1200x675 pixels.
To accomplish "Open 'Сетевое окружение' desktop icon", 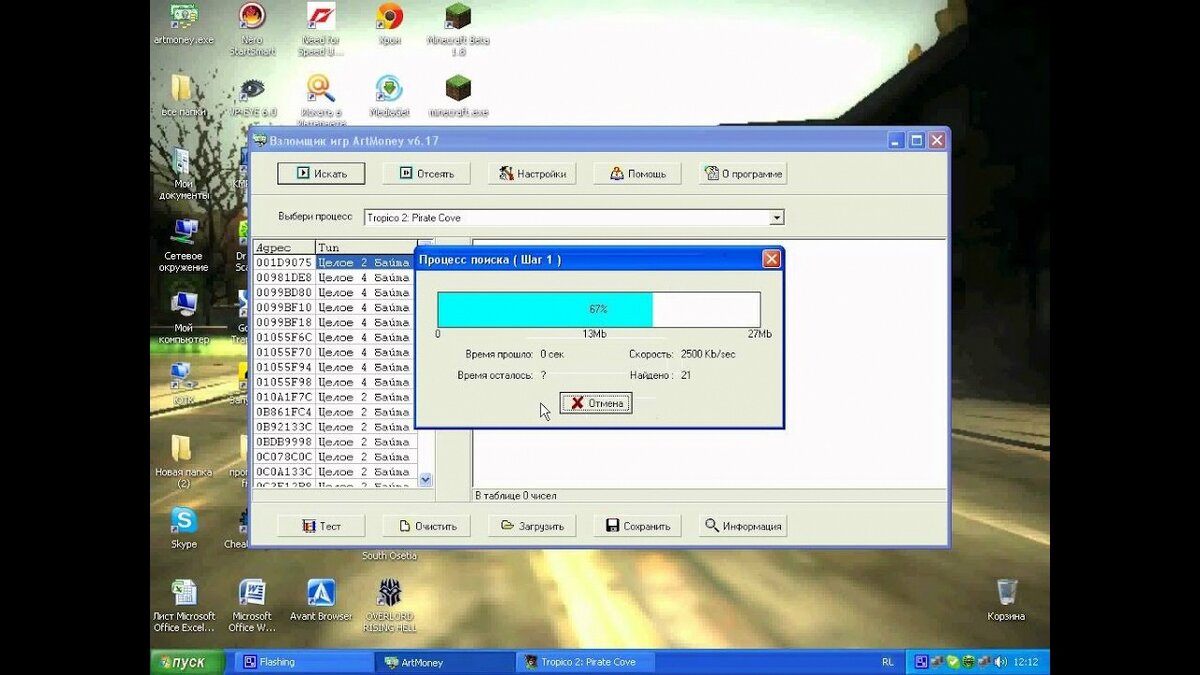I will (x=183, y=246).
